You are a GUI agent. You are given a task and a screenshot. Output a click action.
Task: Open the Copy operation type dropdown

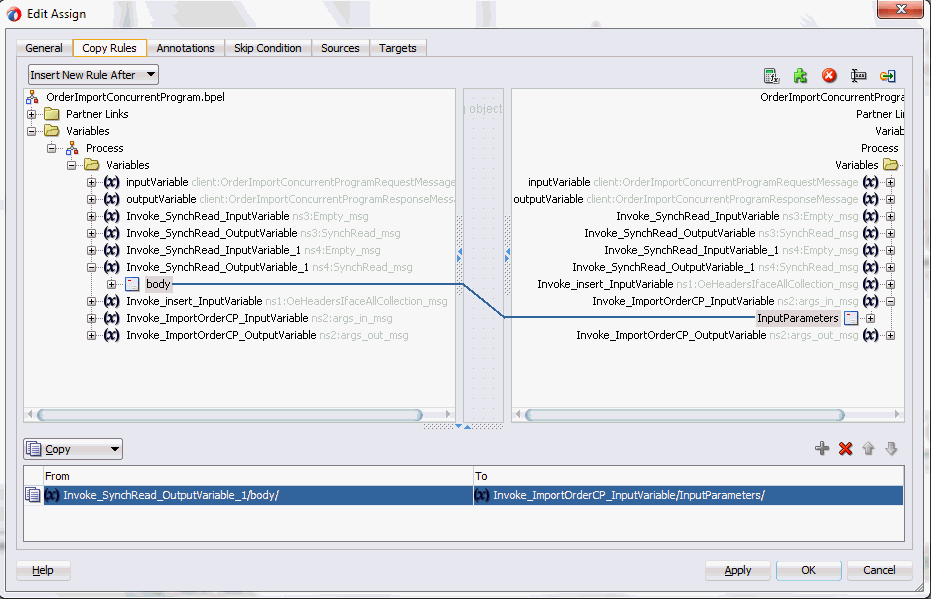(x=73, y=449)
